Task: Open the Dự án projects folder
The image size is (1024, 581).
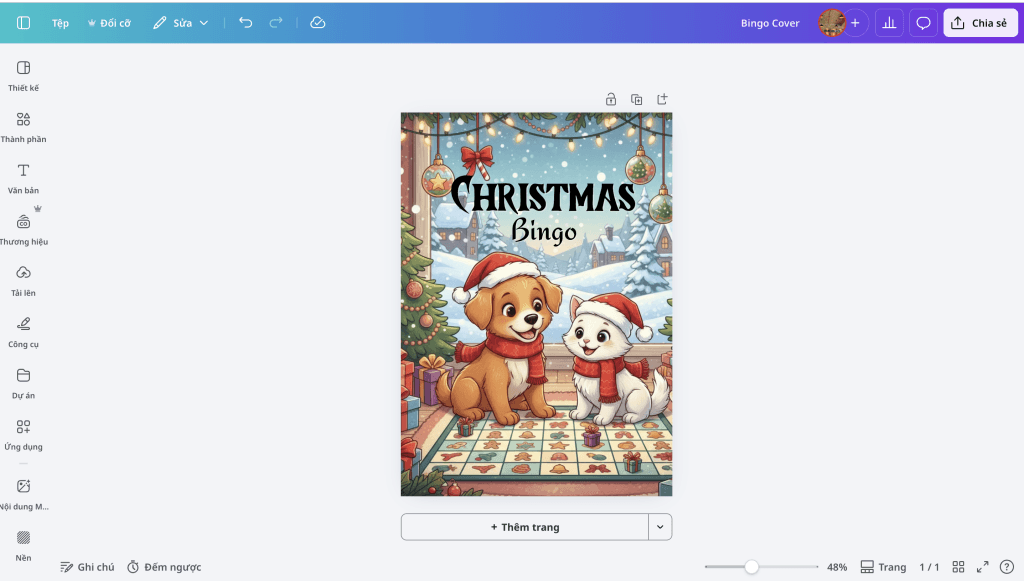Action: 23,382
